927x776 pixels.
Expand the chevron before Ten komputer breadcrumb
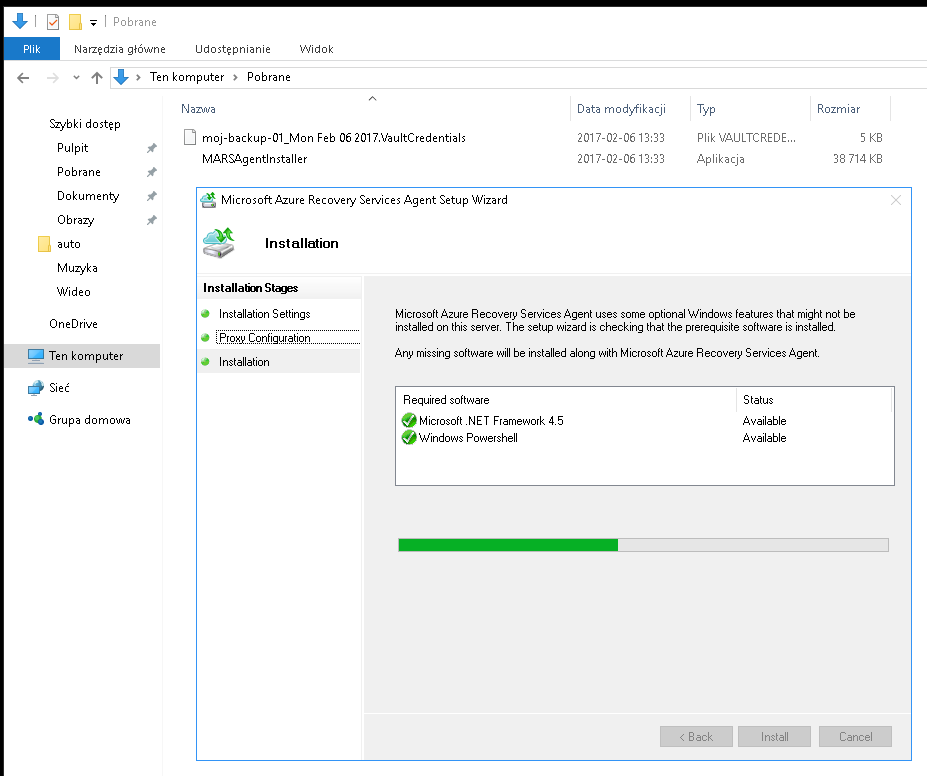coord(138,77)
